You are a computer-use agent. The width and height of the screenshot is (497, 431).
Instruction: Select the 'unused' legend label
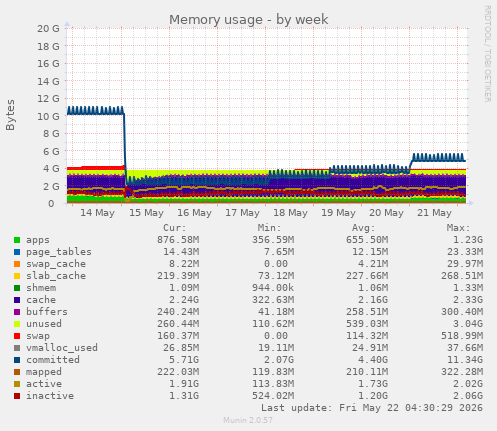44,324
